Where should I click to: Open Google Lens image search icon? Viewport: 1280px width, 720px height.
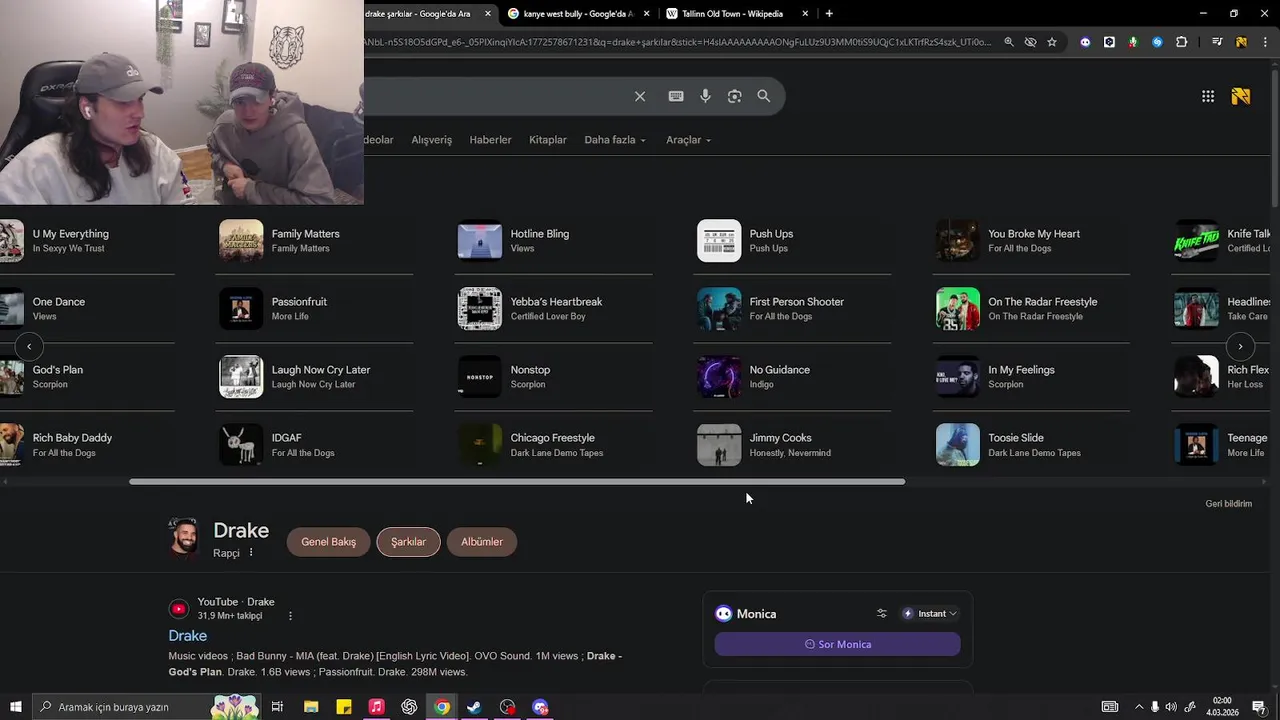[x=734, y=96]
